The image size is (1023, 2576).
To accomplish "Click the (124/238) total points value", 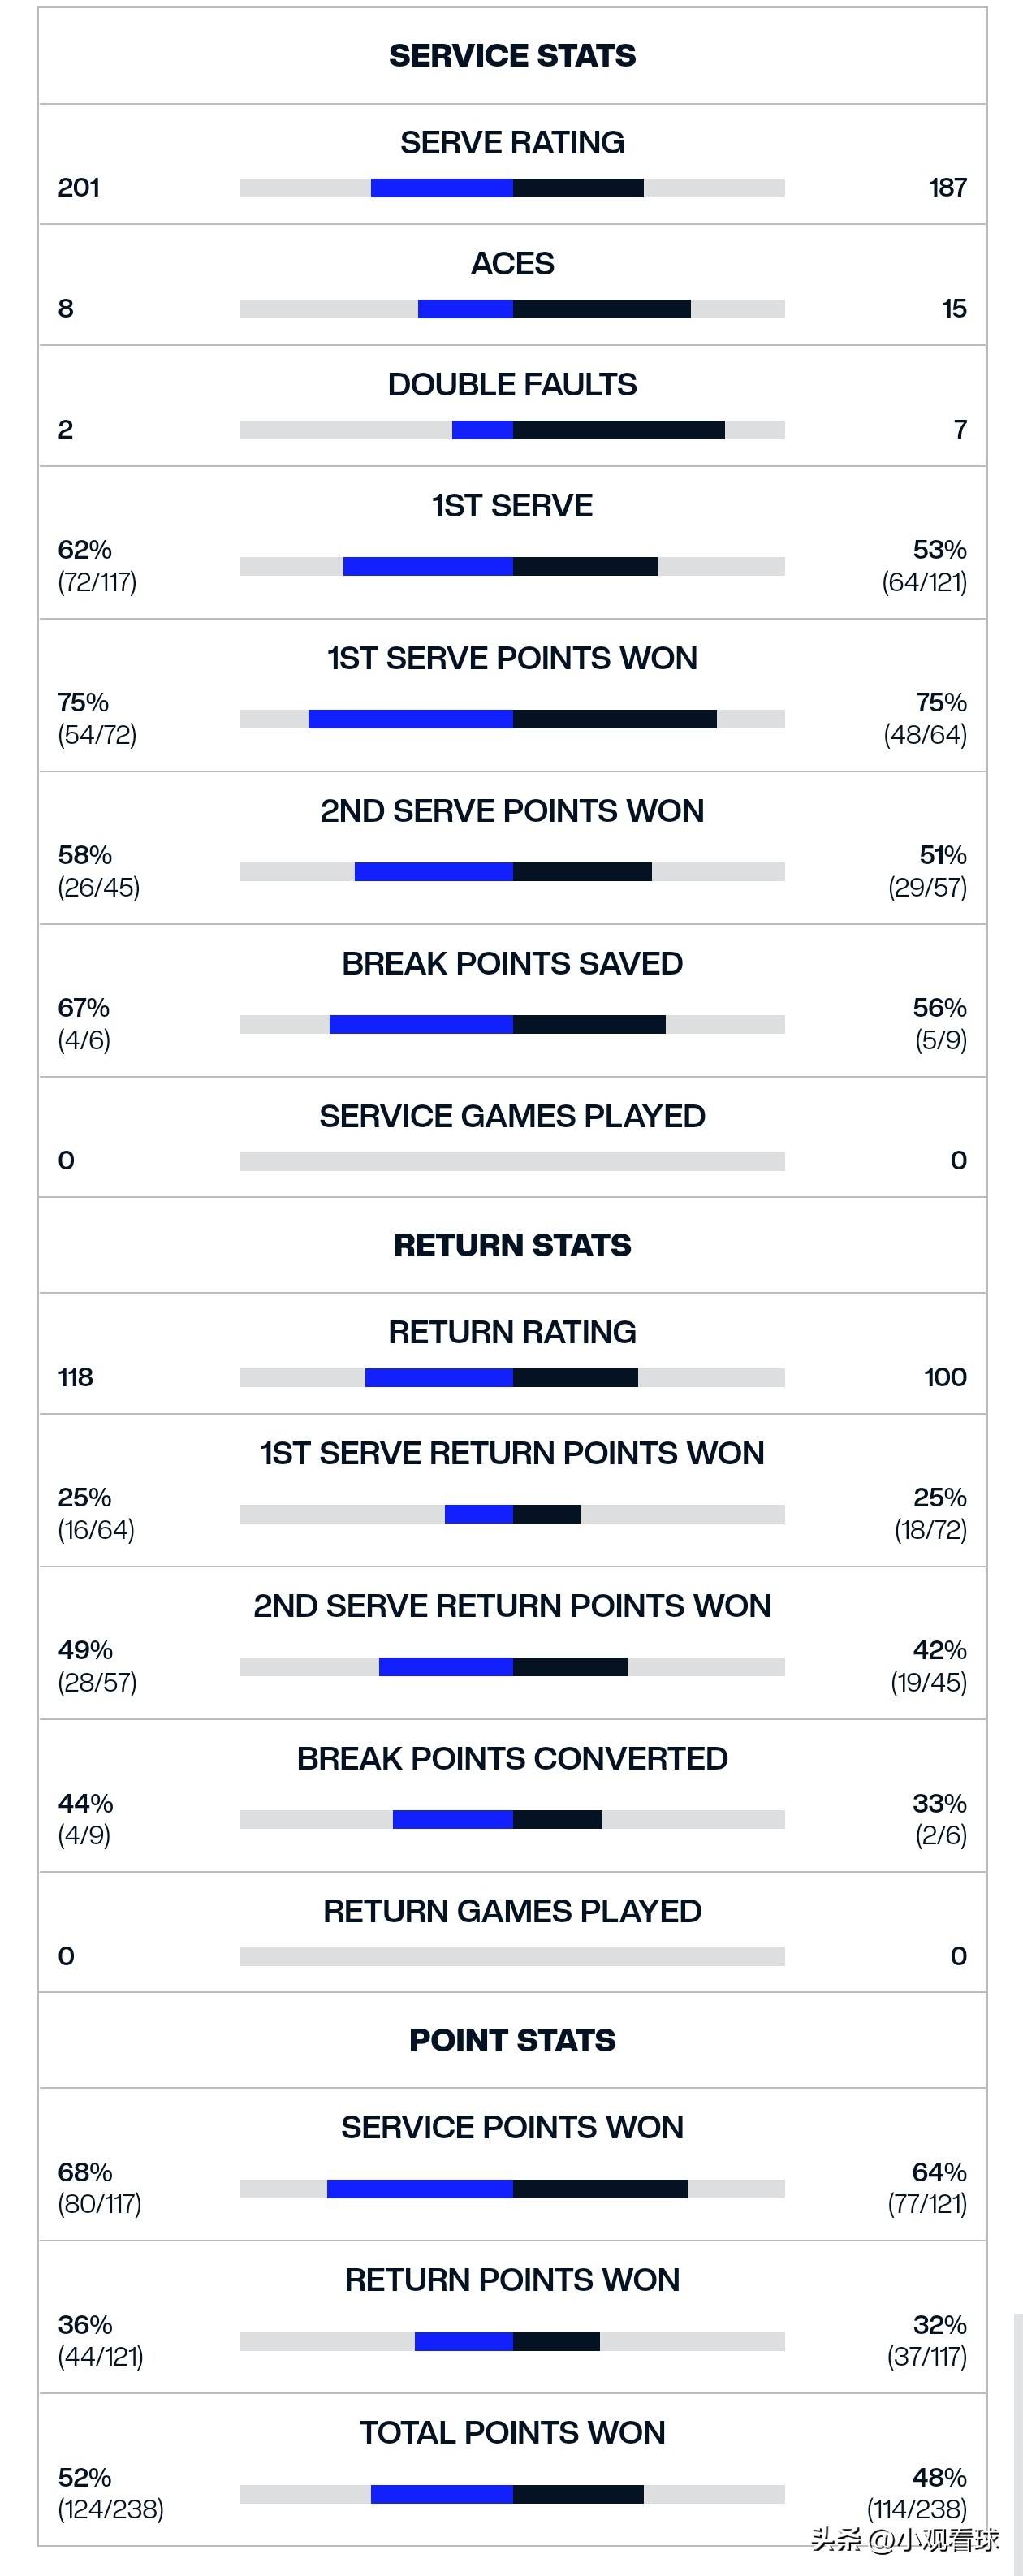I will click(111, 2509).
